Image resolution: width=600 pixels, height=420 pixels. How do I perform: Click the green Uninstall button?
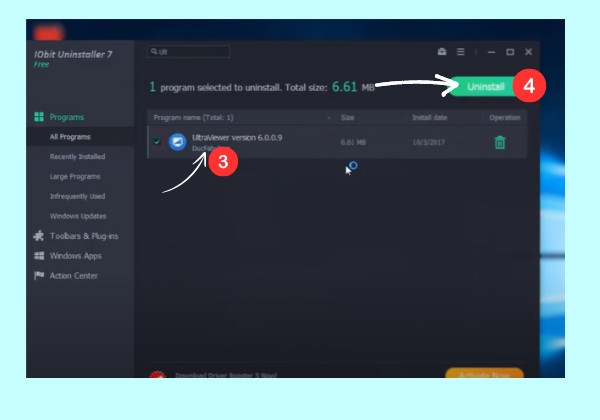[483, 87]
